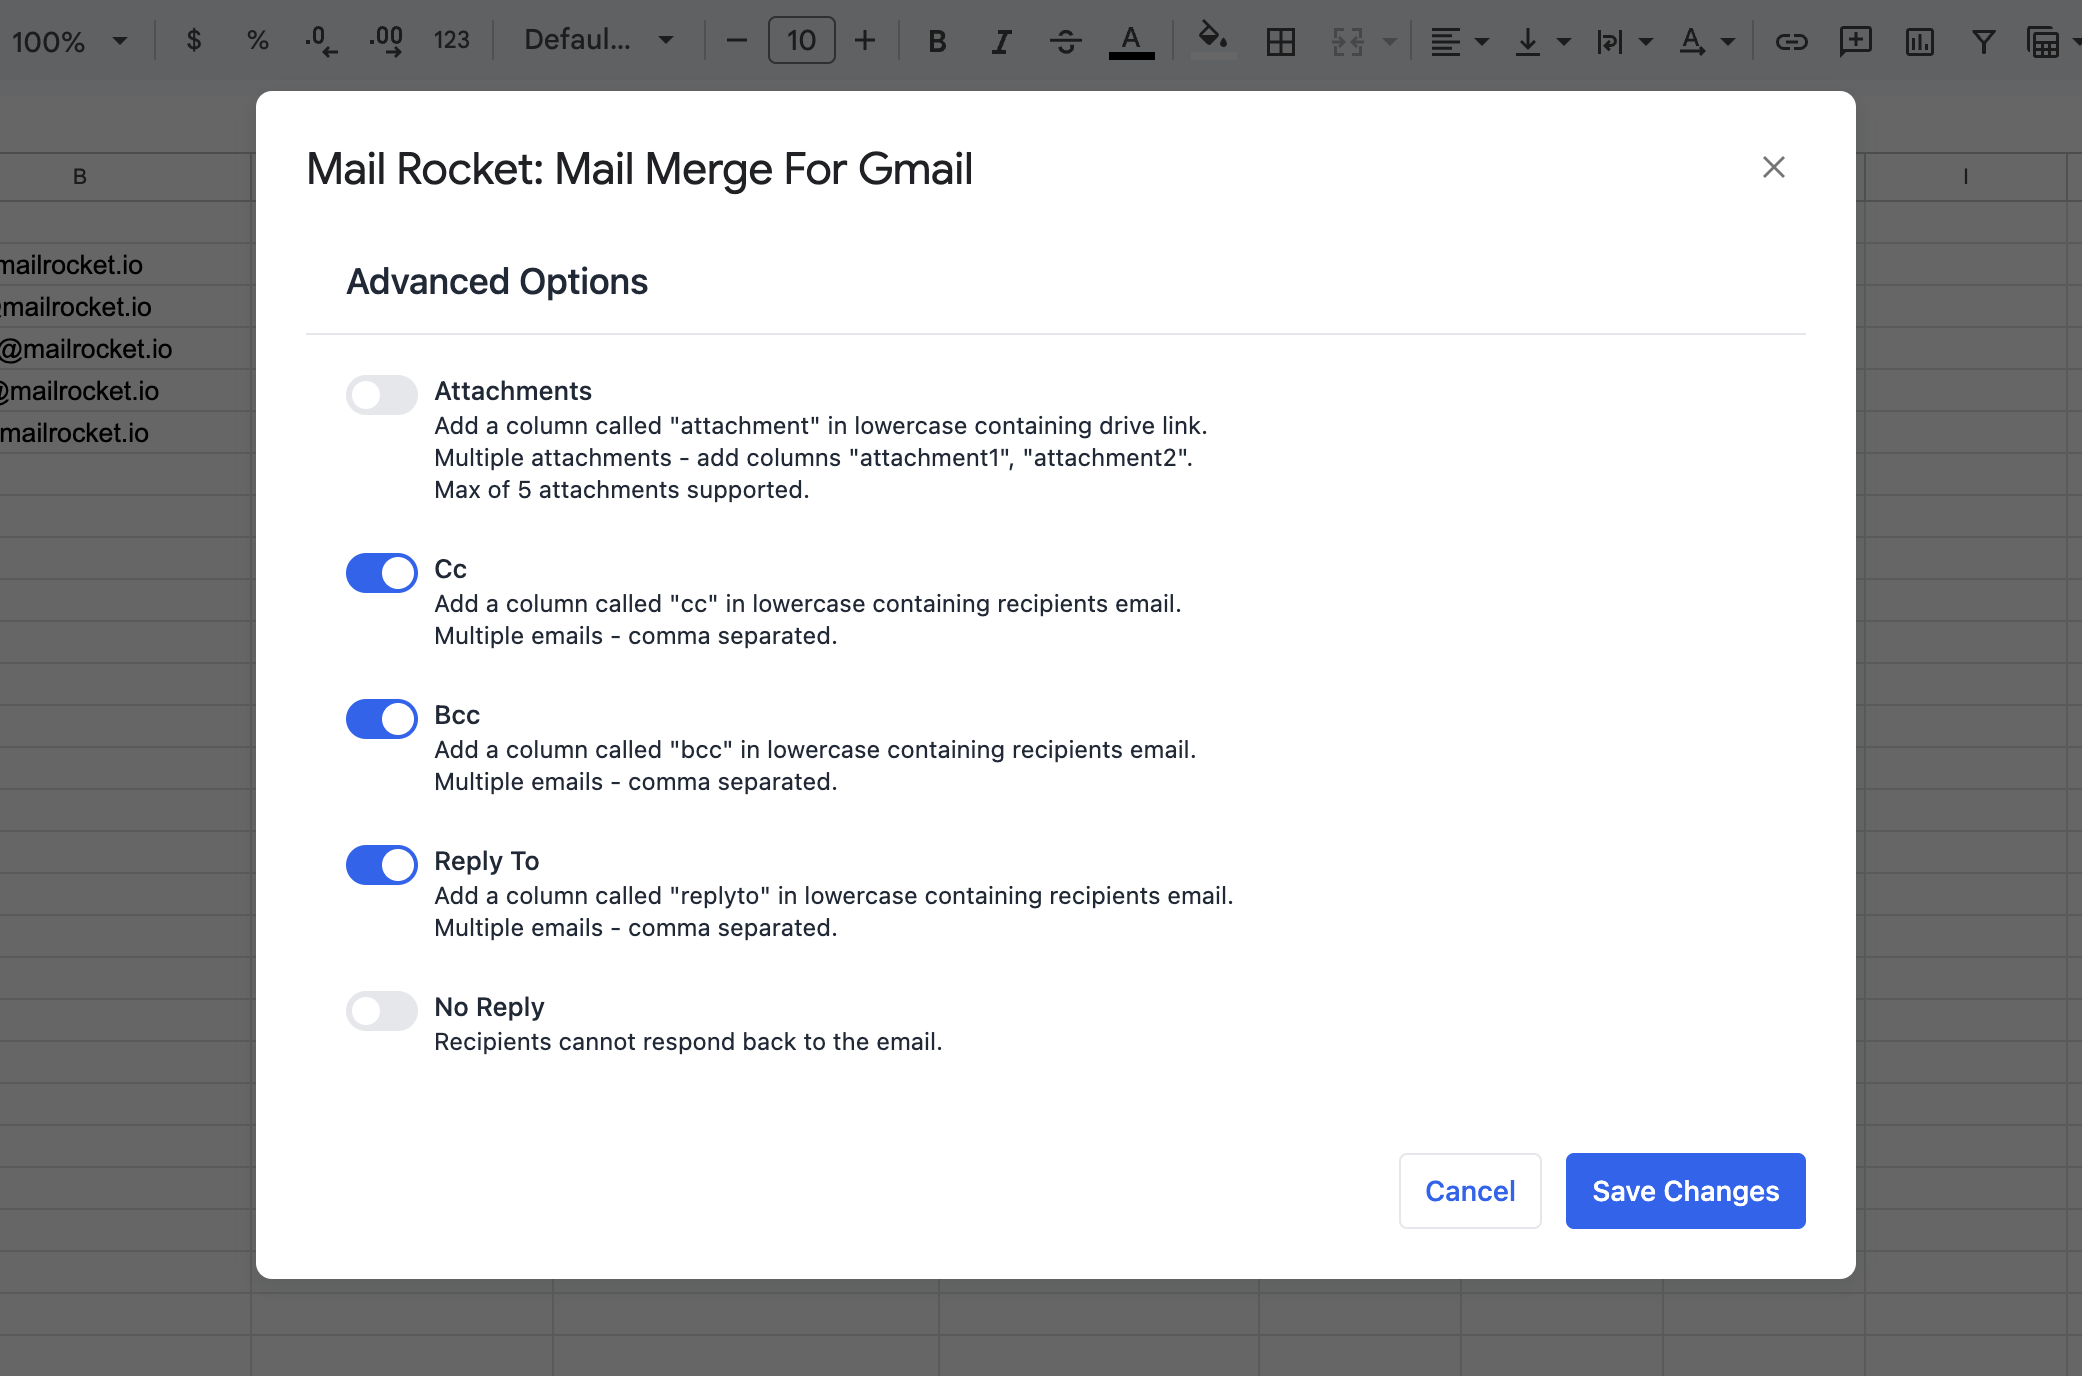Click the italic formatting icon
Viewport: 2082px width, 1376px height.
[1001, 41]
